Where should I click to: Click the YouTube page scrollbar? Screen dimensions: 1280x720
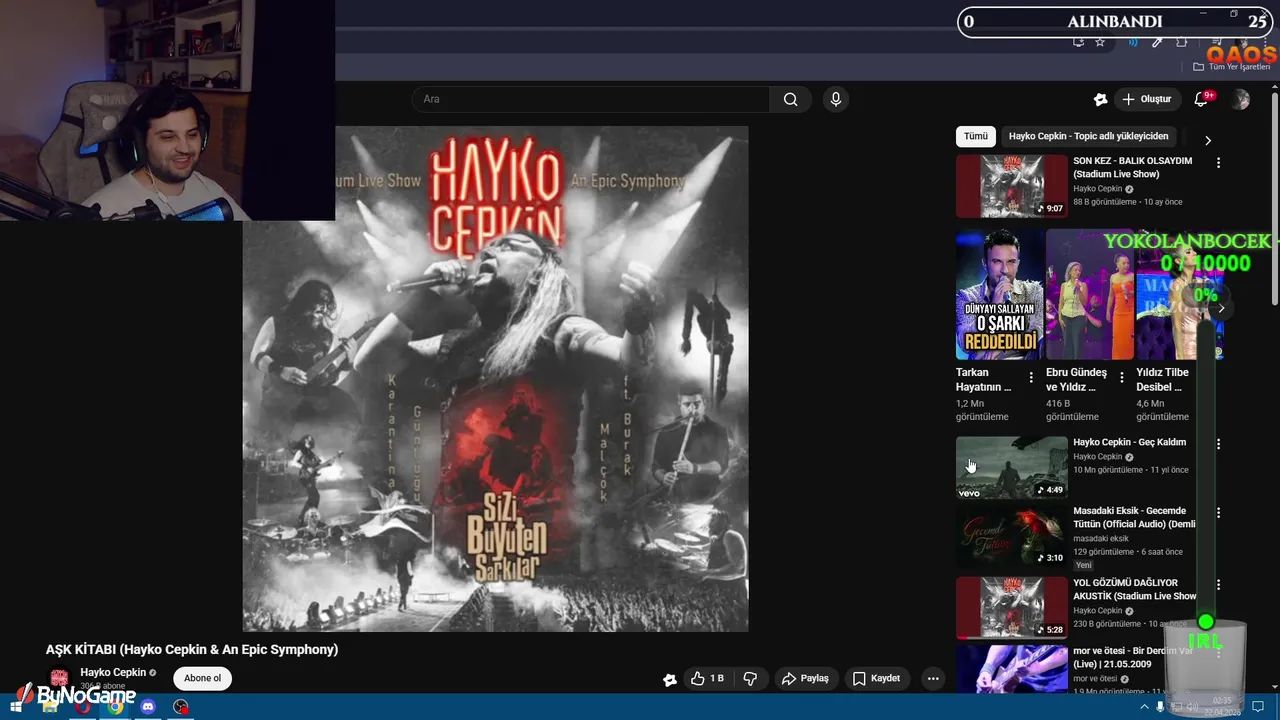click(1274, 200)
